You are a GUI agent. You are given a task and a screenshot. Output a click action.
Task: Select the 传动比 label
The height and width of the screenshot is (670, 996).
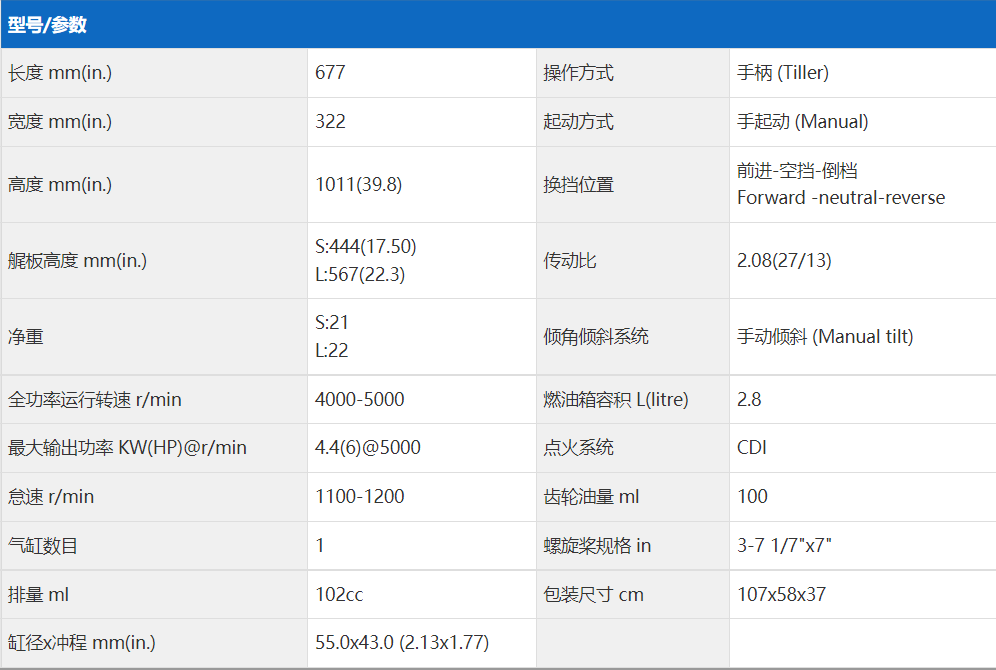coord(570,260)
